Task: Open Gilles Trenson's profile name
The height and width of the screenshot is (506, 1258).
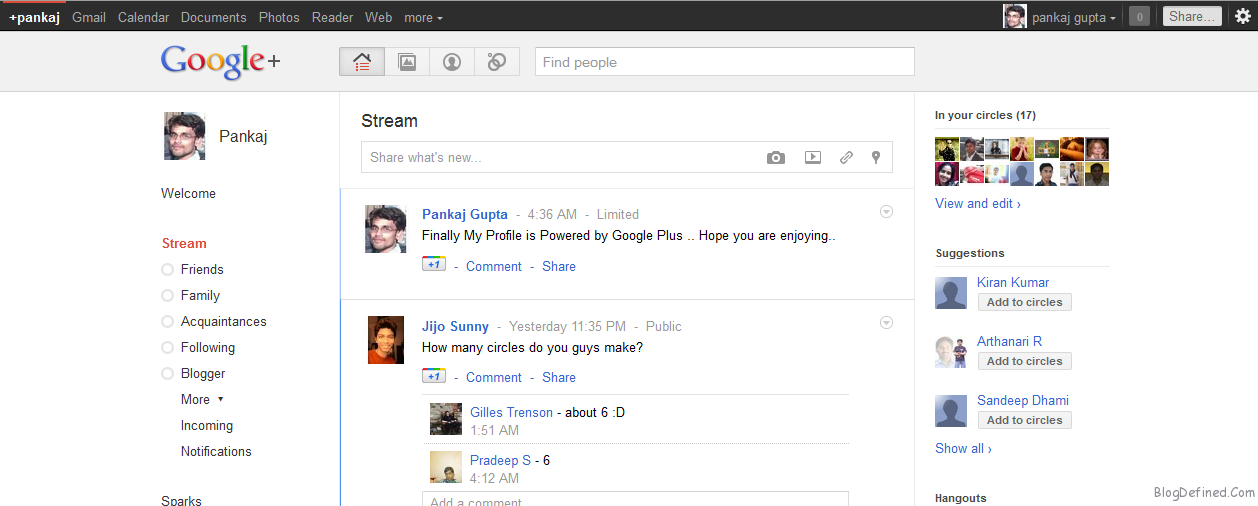Action: point(511,412)
